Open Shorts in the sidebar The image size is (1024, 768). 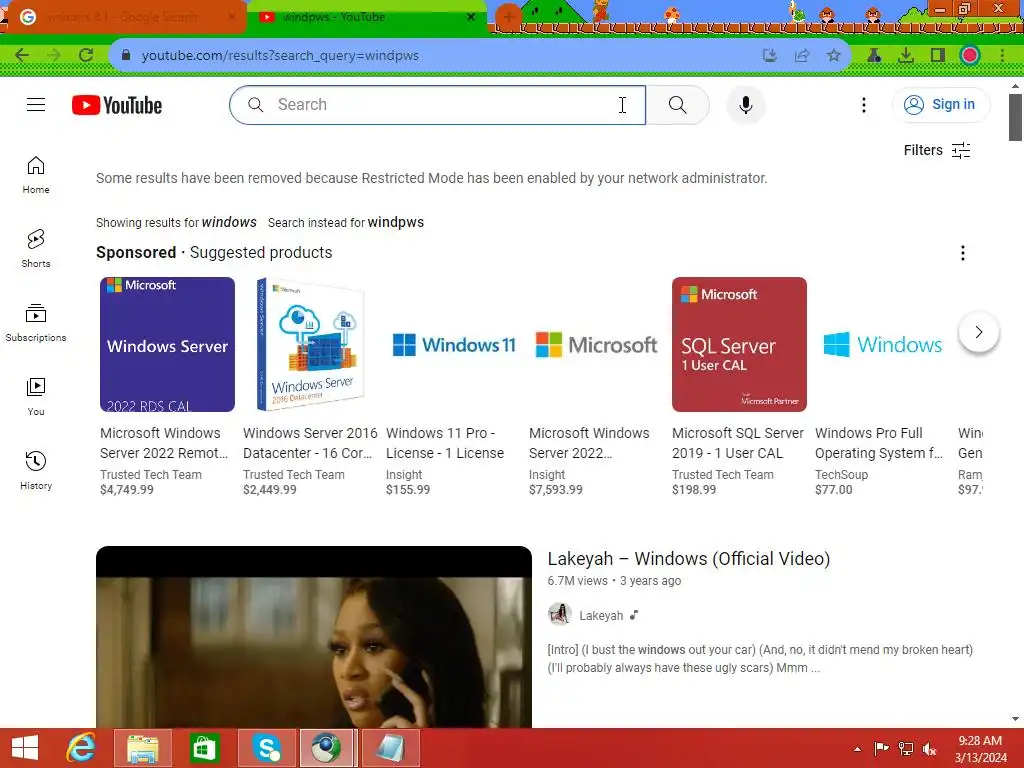coord(36,249)
